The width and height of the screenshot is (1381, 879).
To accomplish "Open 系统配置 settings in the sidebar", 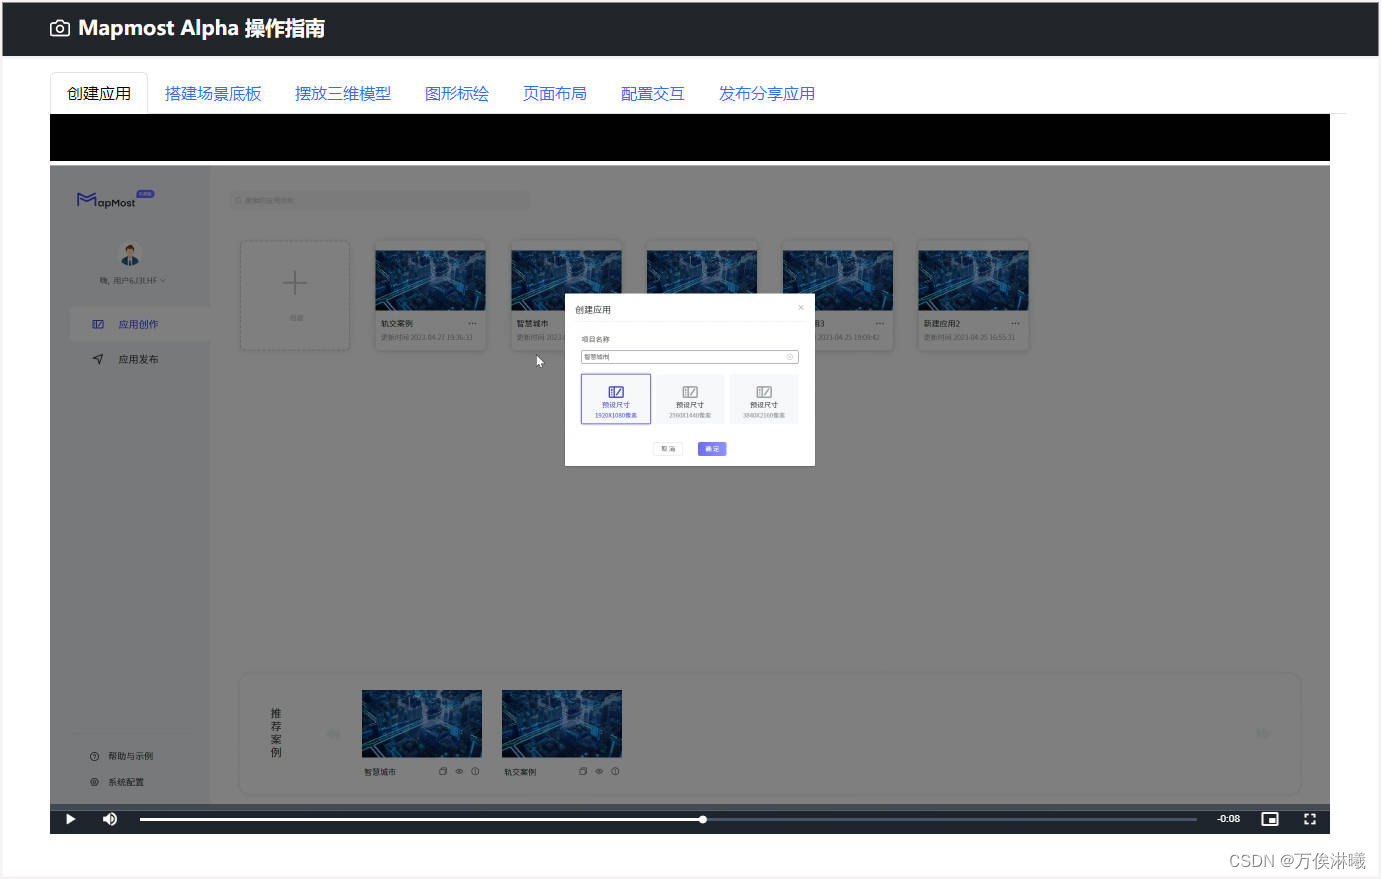I will [126, 783].
